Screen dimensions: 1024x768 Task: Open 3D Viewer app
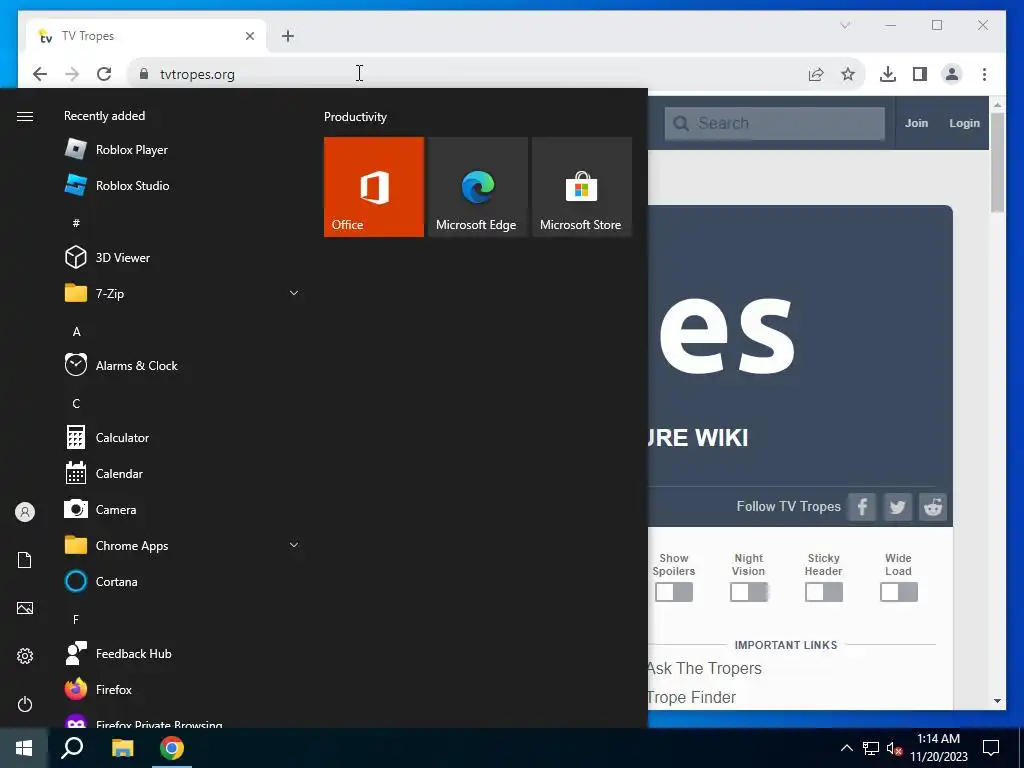pyautogui.click(x=182, y=257)
